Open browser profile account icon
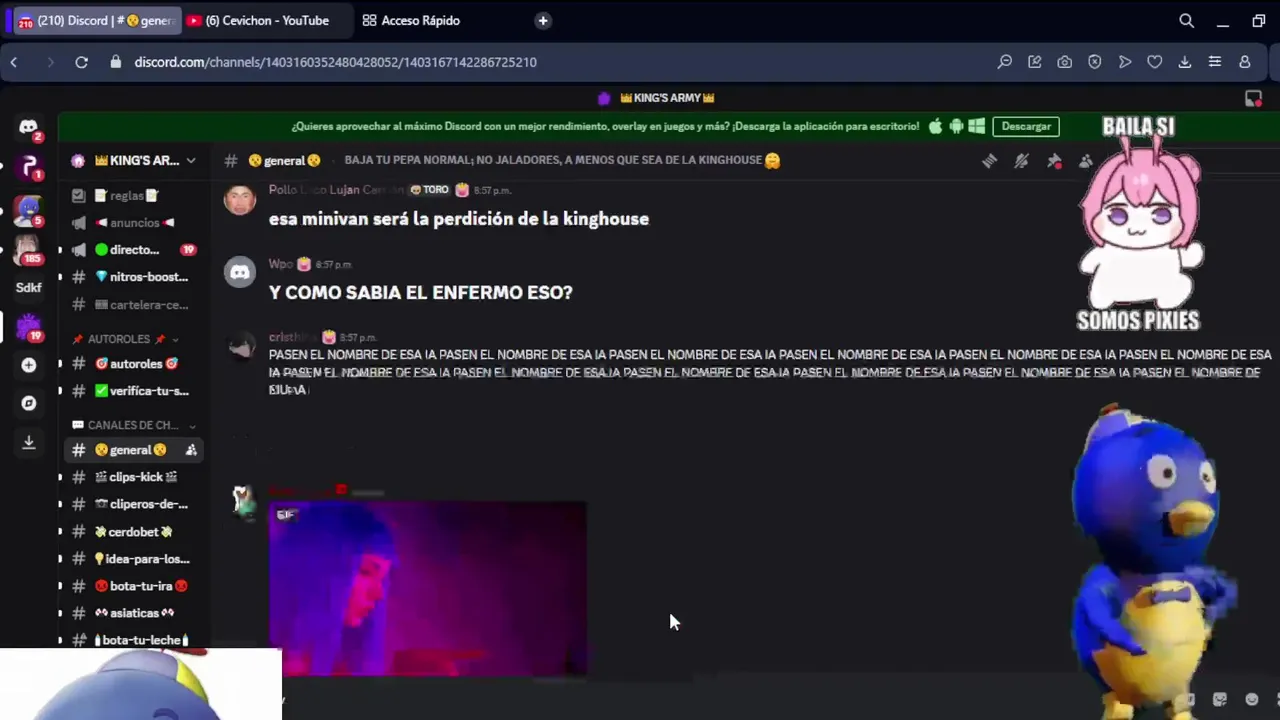The width and height of the screenshot is (1280, 720). pyautogui.click(x=1245, y=62)
